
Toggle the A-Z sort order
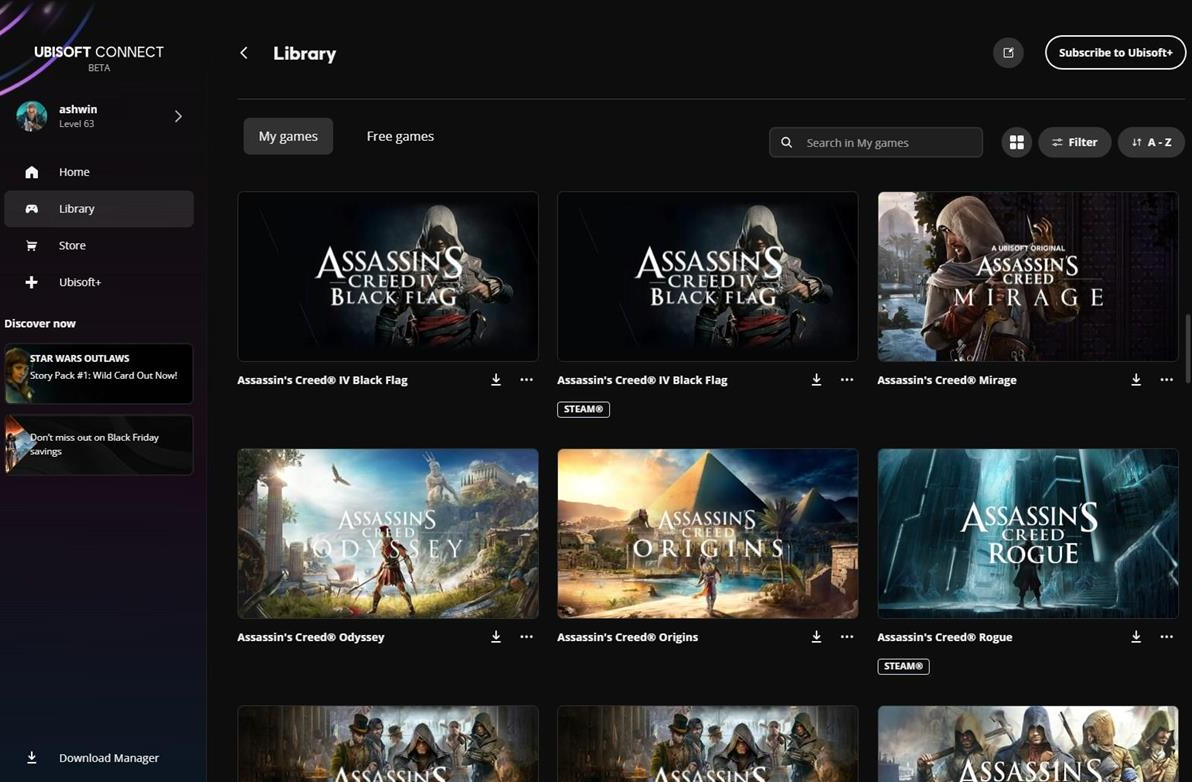(1151, 142)
